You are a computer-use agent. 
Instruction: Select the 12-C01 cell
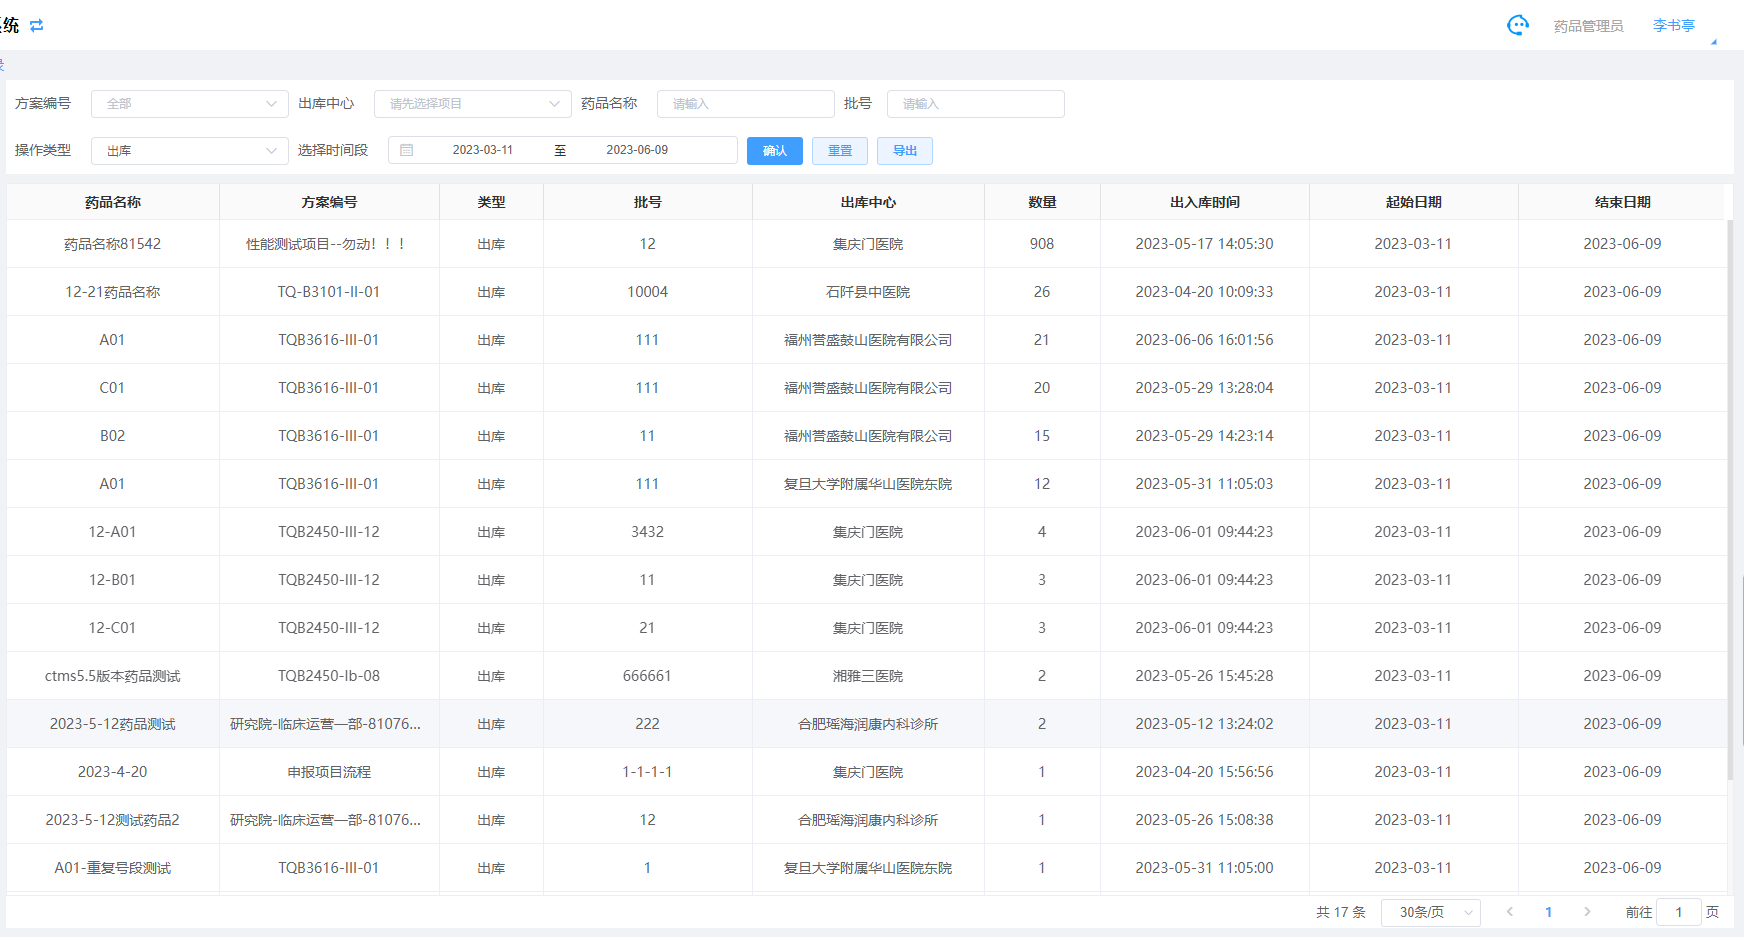(x=113, y=628)
